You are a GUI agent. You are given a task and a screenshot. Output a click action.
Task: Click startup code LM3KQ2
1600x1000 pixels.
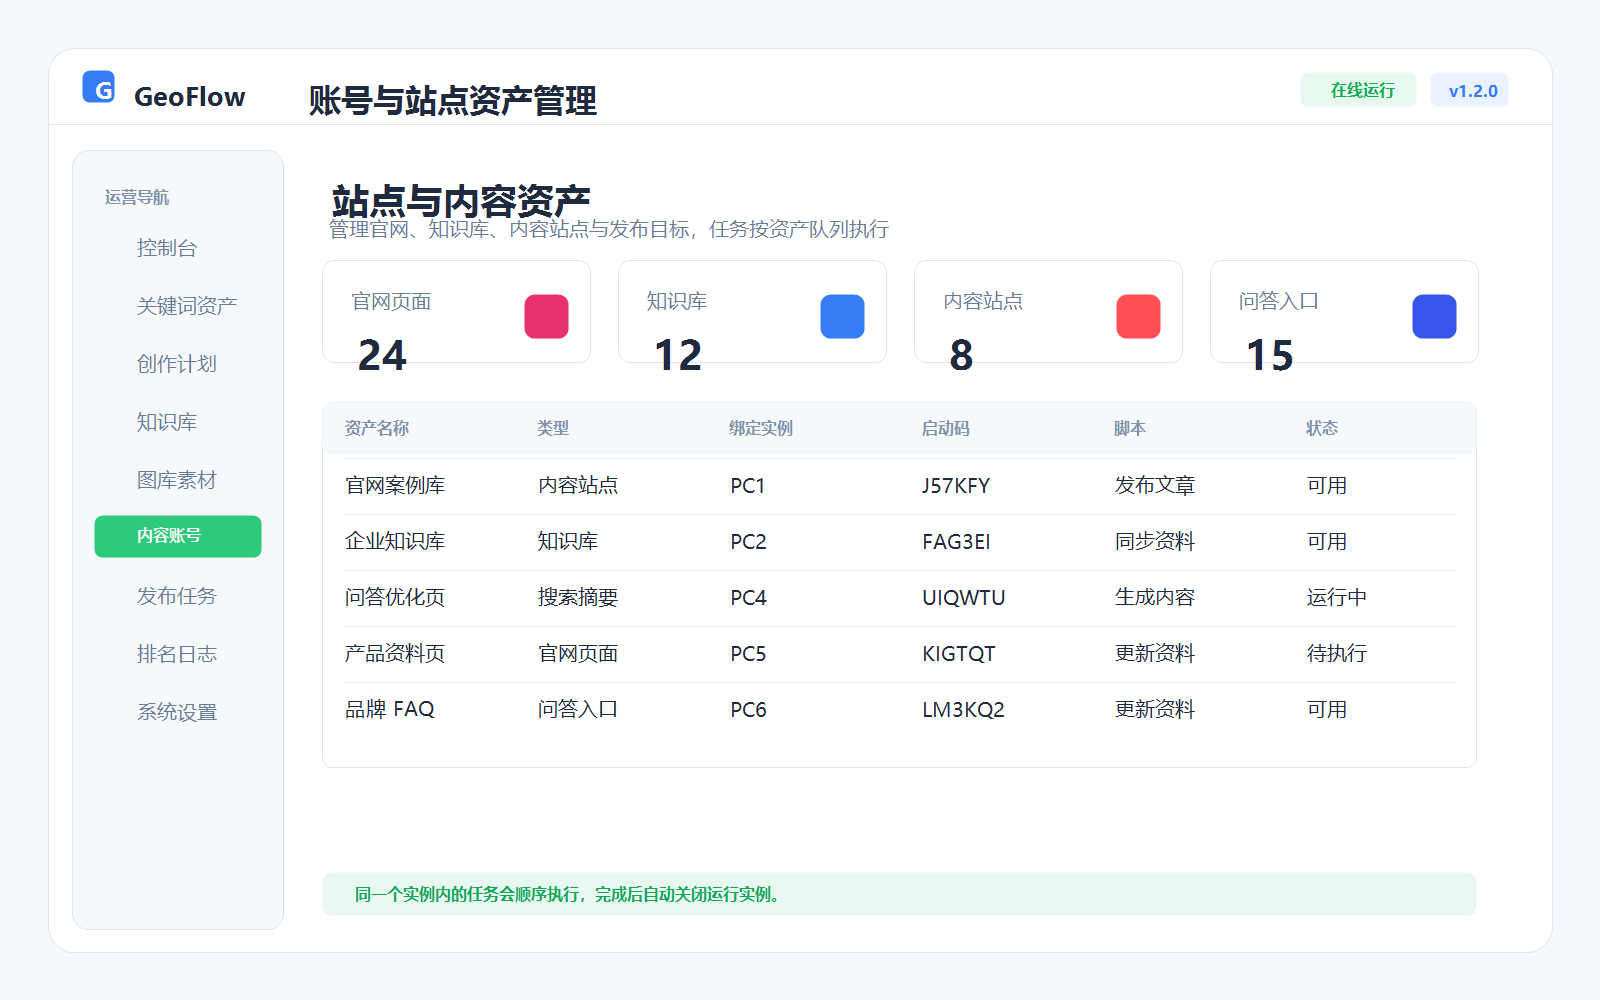tap(963, 710)
